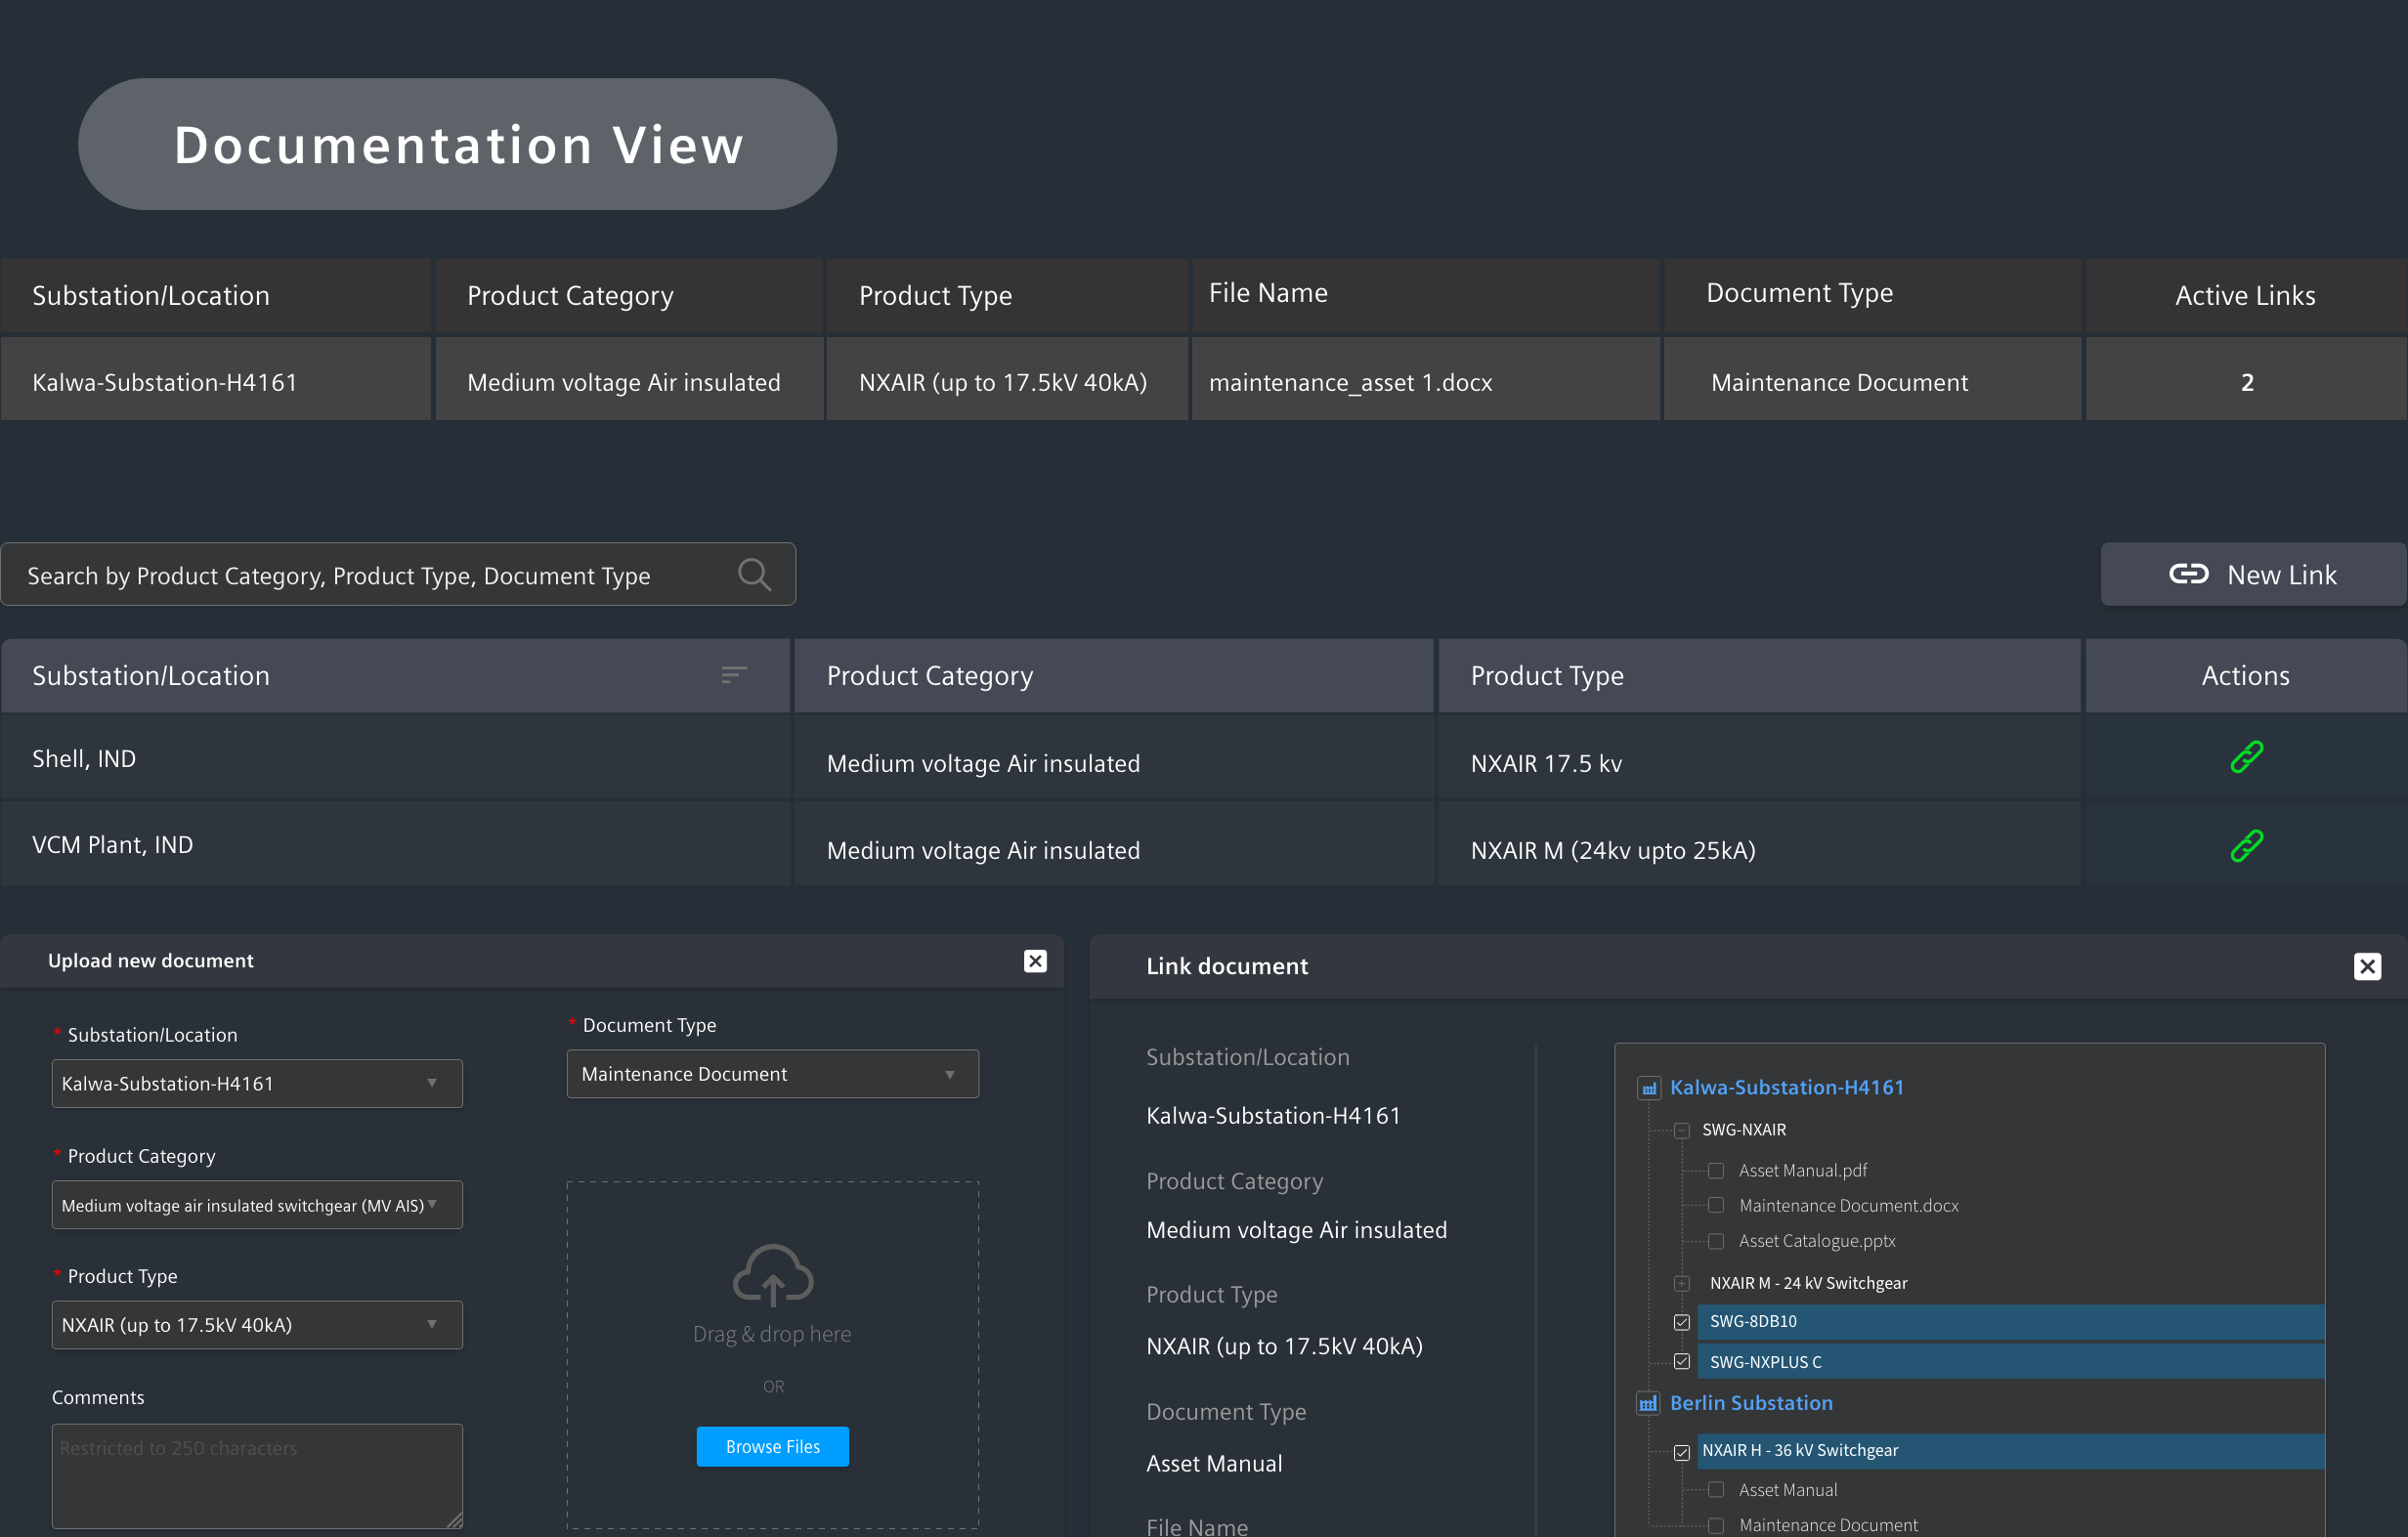The width and height of the screenshot is (2408, 1537).
Task: Click the sort icon in Substation/Location header
Action: click(733, 676)
